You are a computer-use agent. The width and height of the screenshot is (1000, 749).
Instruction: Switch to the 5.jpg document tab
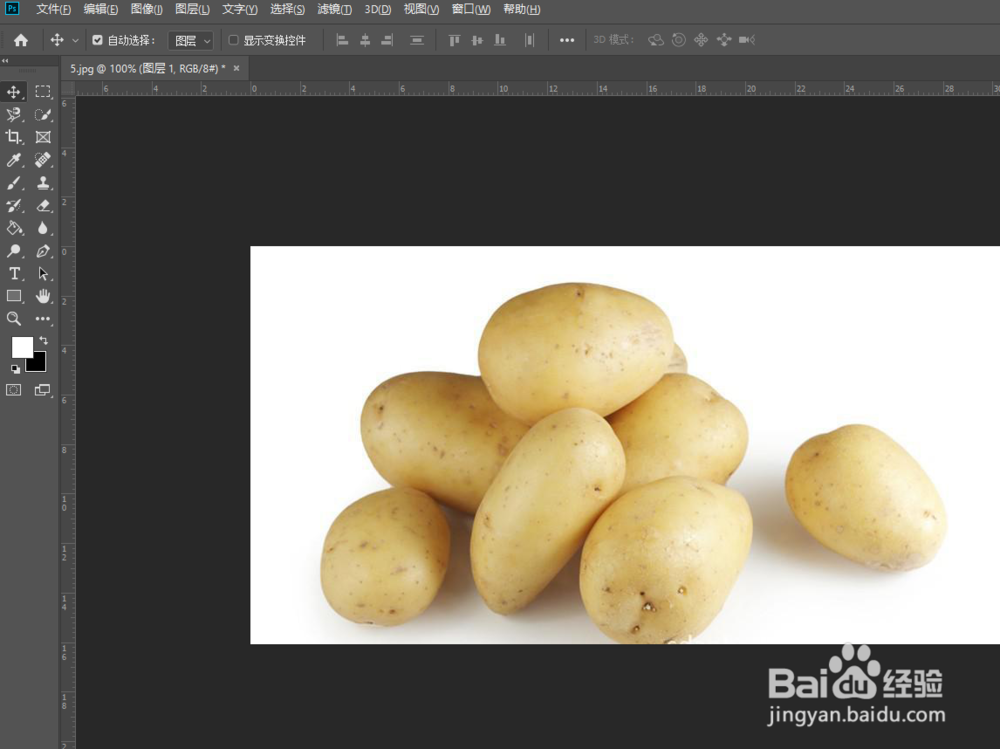click(147, 68)
